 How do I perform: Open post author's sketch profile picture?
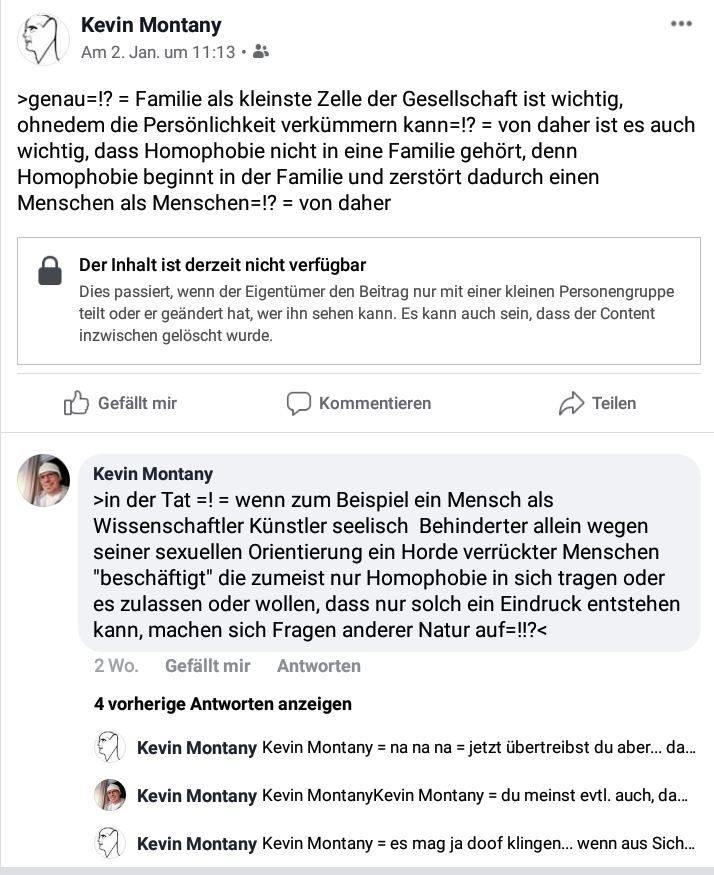coord(44,39)
